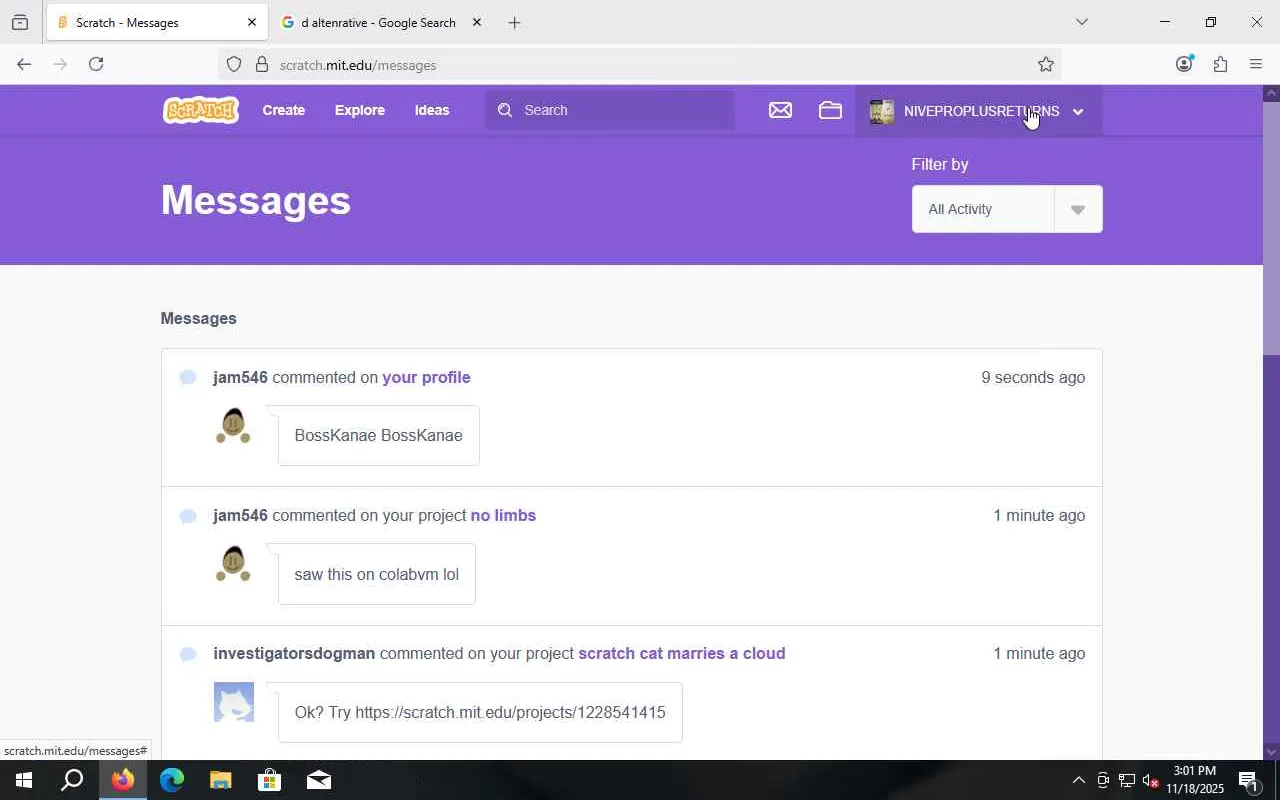
Task: Open the Ideas menu item
Action: coord(432,110)
